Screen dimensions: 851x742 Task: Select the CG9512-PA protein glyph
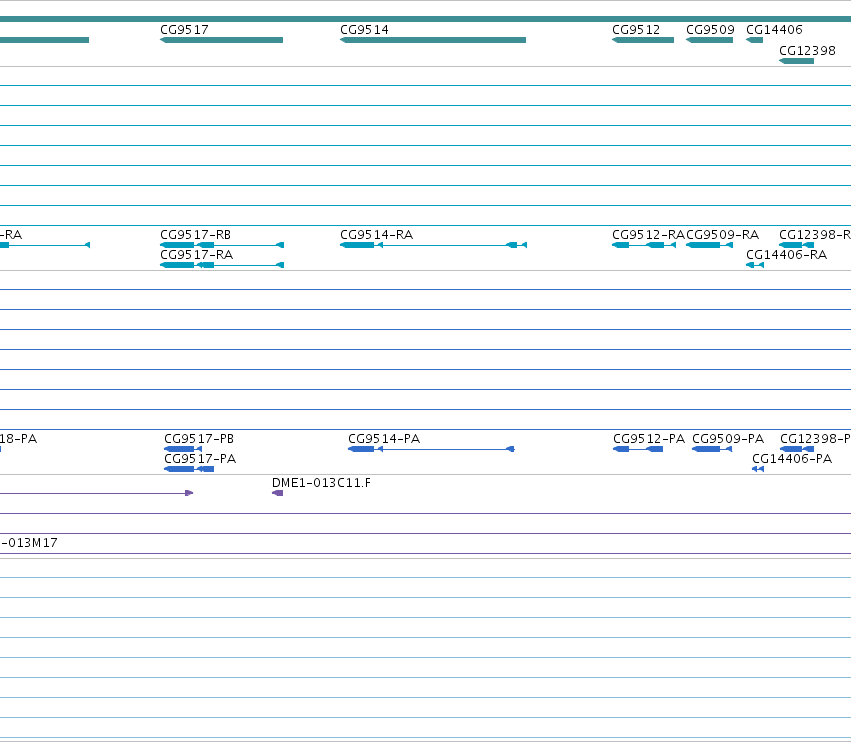[x=638, y=449]
